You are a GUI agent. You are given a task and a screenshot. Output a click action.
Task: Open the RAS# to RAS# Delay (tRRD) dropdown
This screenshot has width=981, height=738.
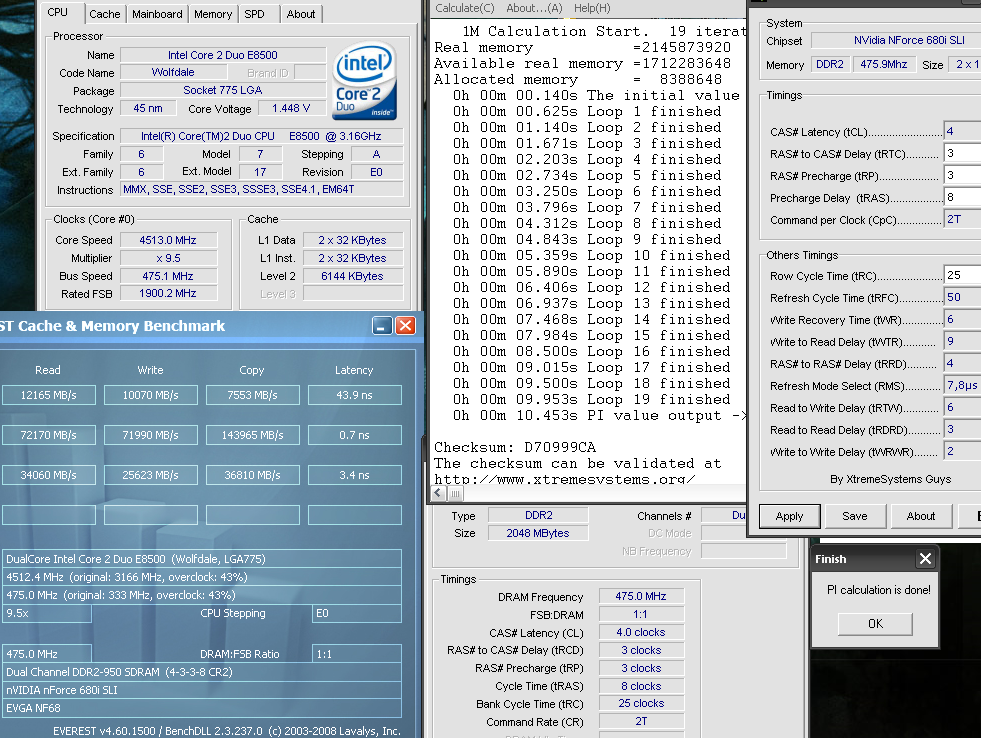(x=962, y=363)
